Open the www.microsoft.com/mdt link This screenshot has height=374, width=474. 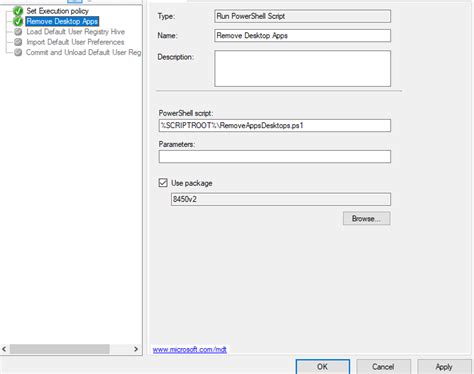190,349
